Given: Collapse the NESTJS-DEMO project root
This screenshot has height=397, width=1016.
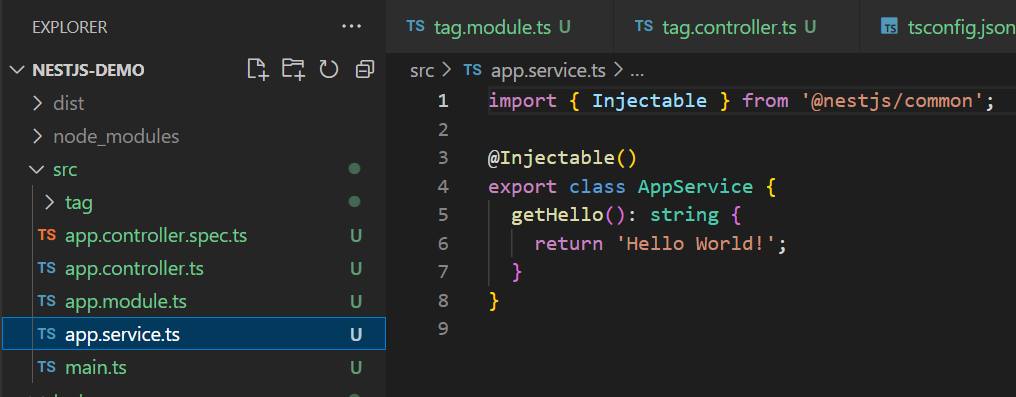Looking at the screenshot, I should pos(18,70).
